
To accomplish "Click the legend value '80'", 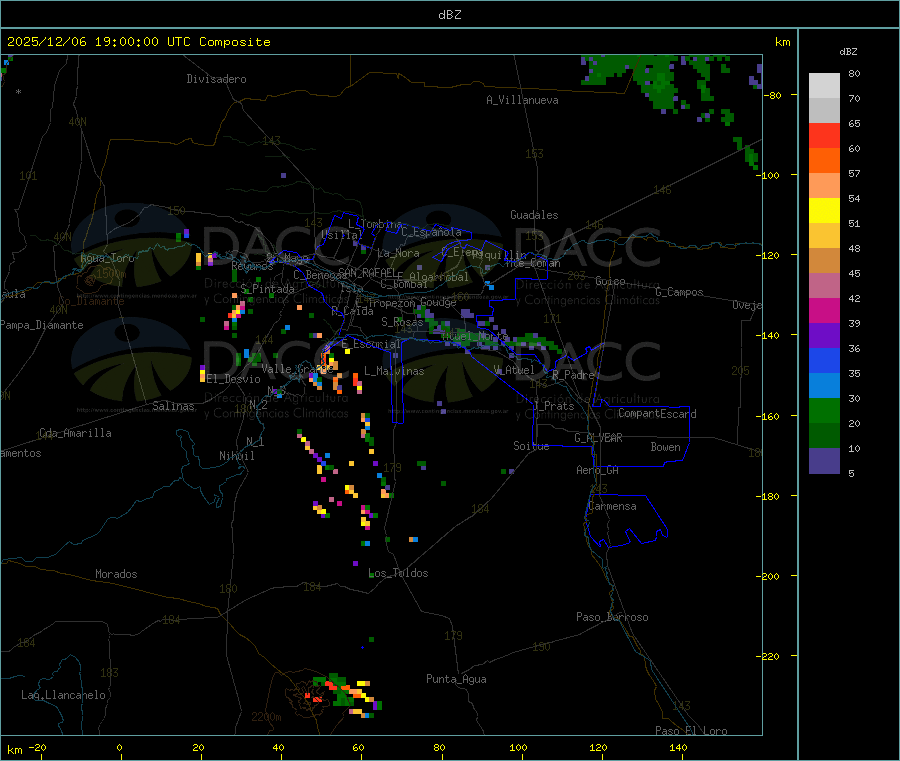I will pos(854,73).
